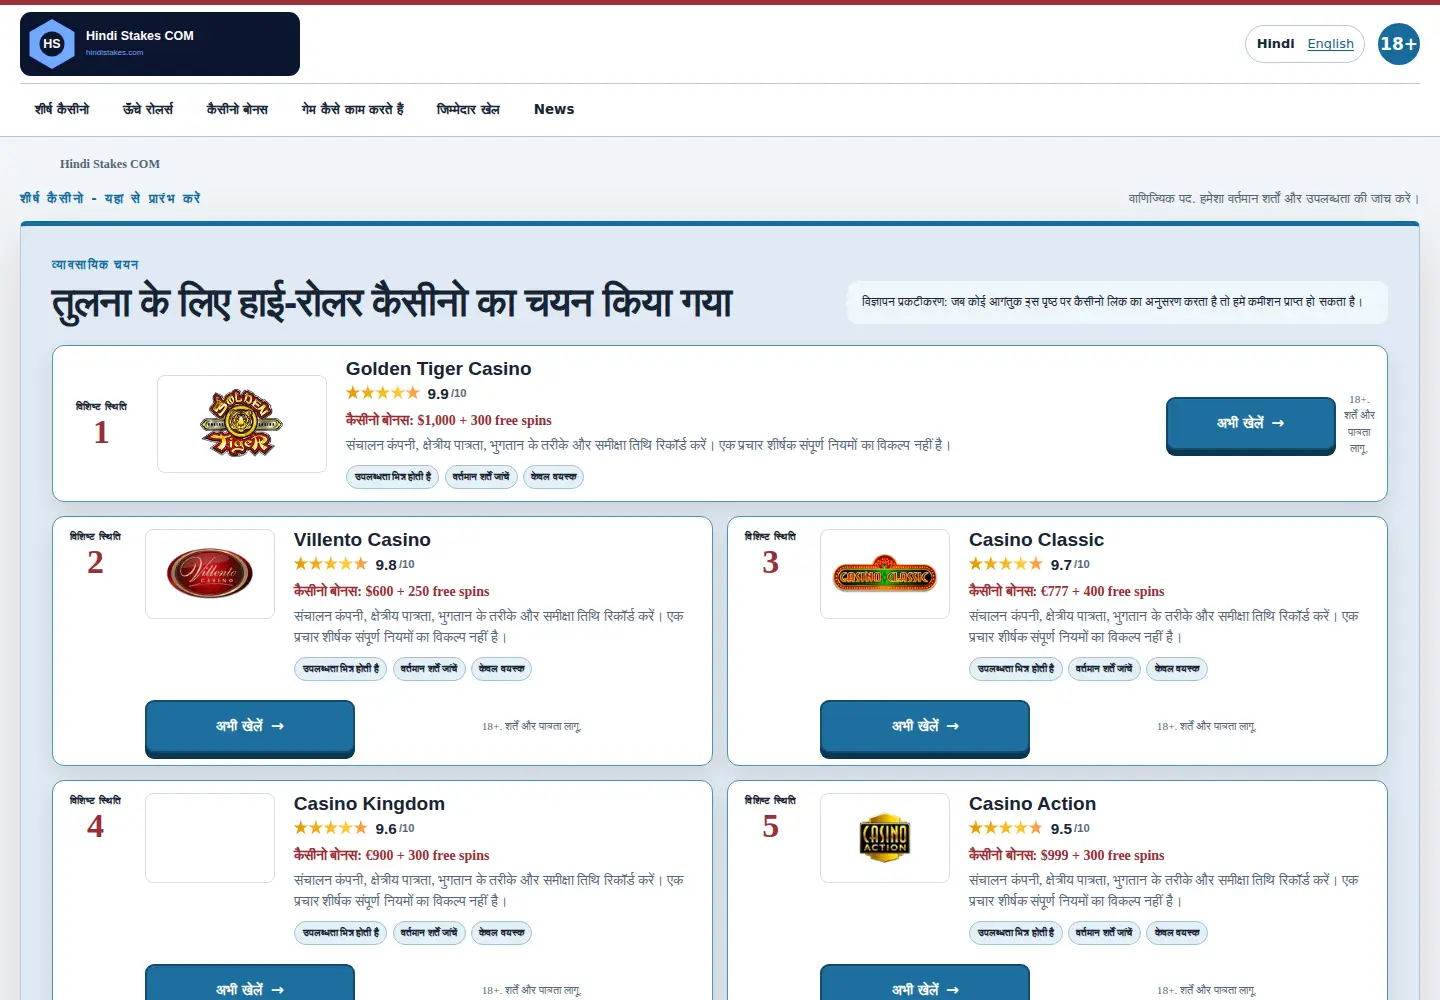Click अभी खेलें button for Casino Kingdom
1440x1000 pixels.
click(250, 983)
